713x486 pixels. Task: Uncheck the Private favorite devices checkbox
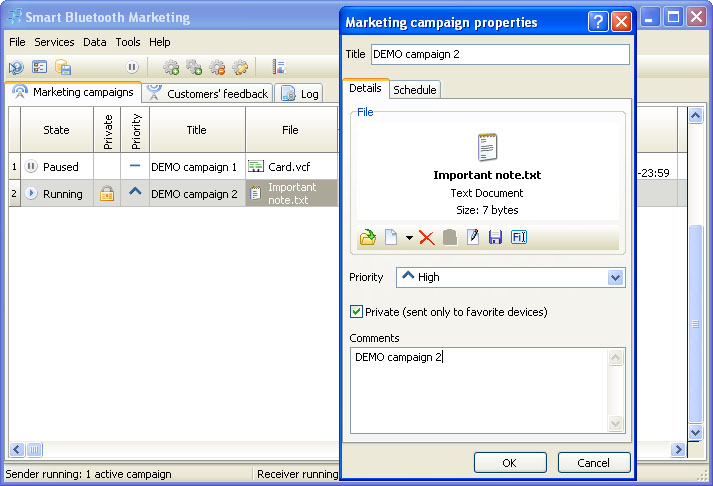[x=357, y=312]
